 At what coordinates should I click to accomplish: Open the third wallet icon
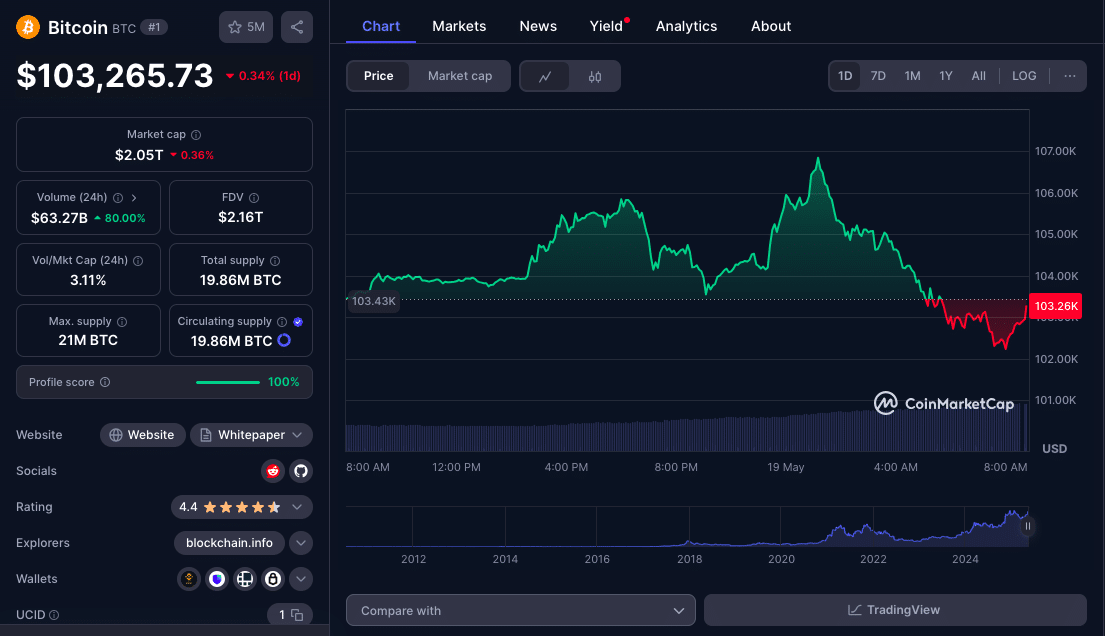coord(245,579)
